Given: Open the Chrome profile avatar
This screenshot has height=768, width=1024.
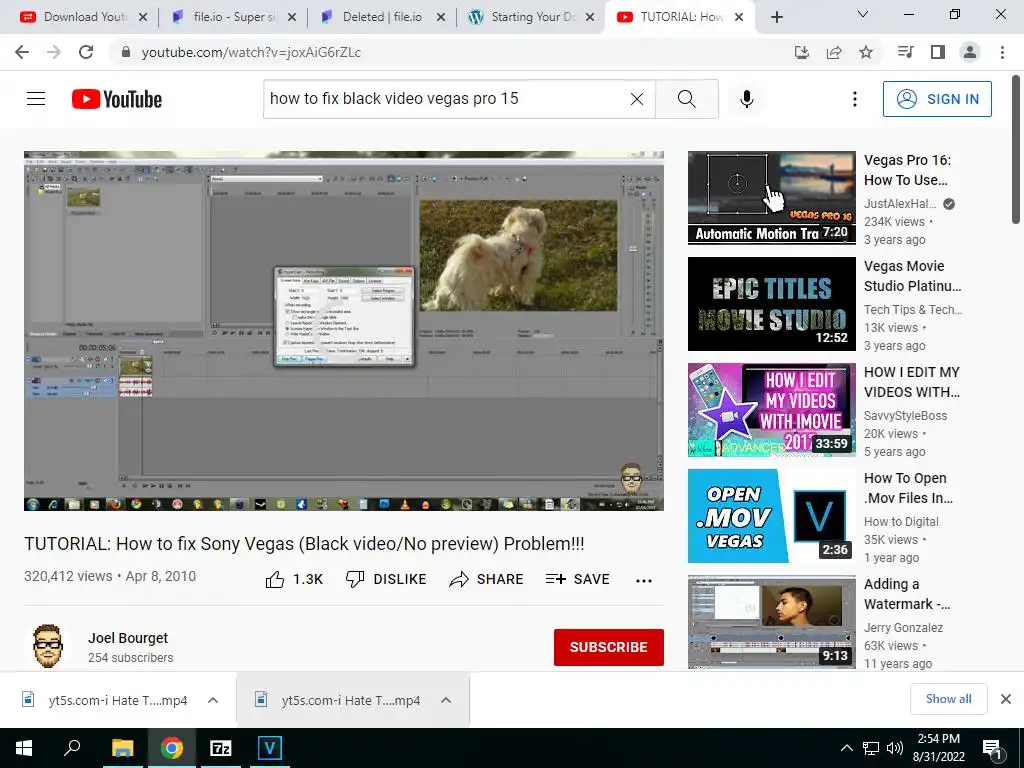Looking at the screenshot, I should point(970,52).
